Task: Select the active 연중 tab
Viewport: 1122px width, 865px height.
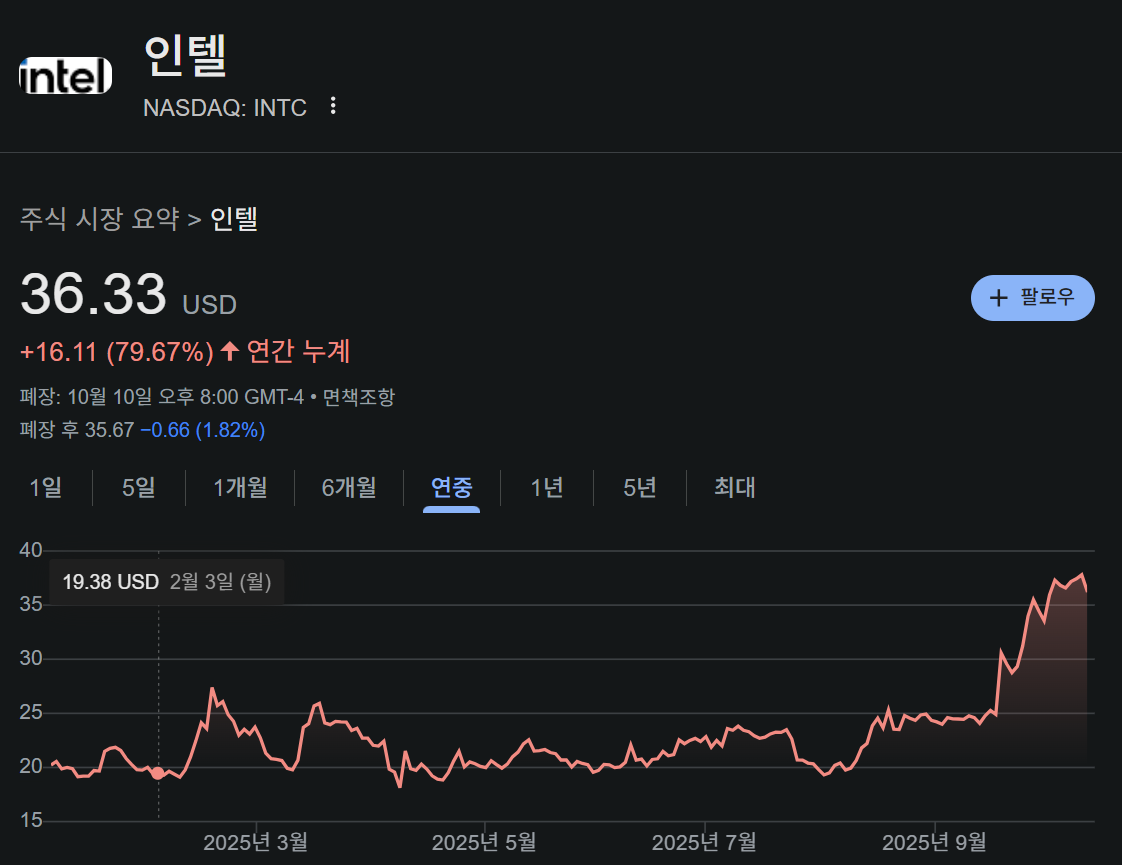Action: point(451,488)
